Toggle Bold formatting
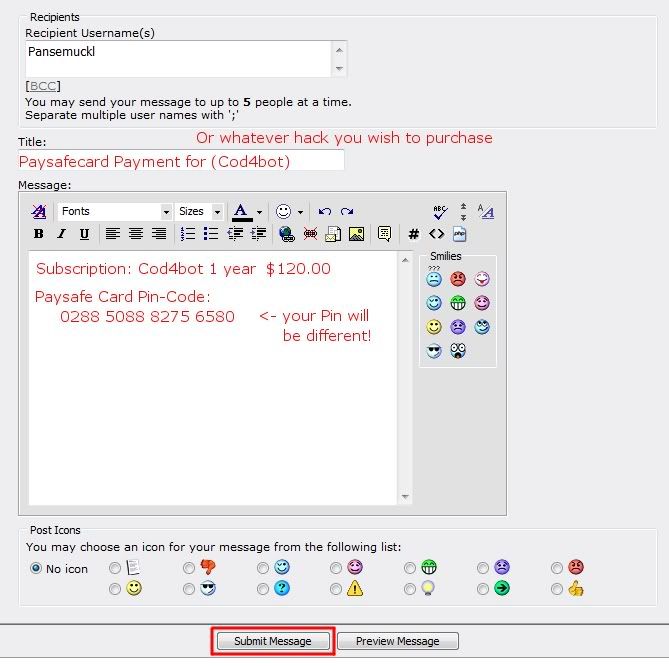The width and height of the screenshot is (669, 666). (x=39, y=234)
